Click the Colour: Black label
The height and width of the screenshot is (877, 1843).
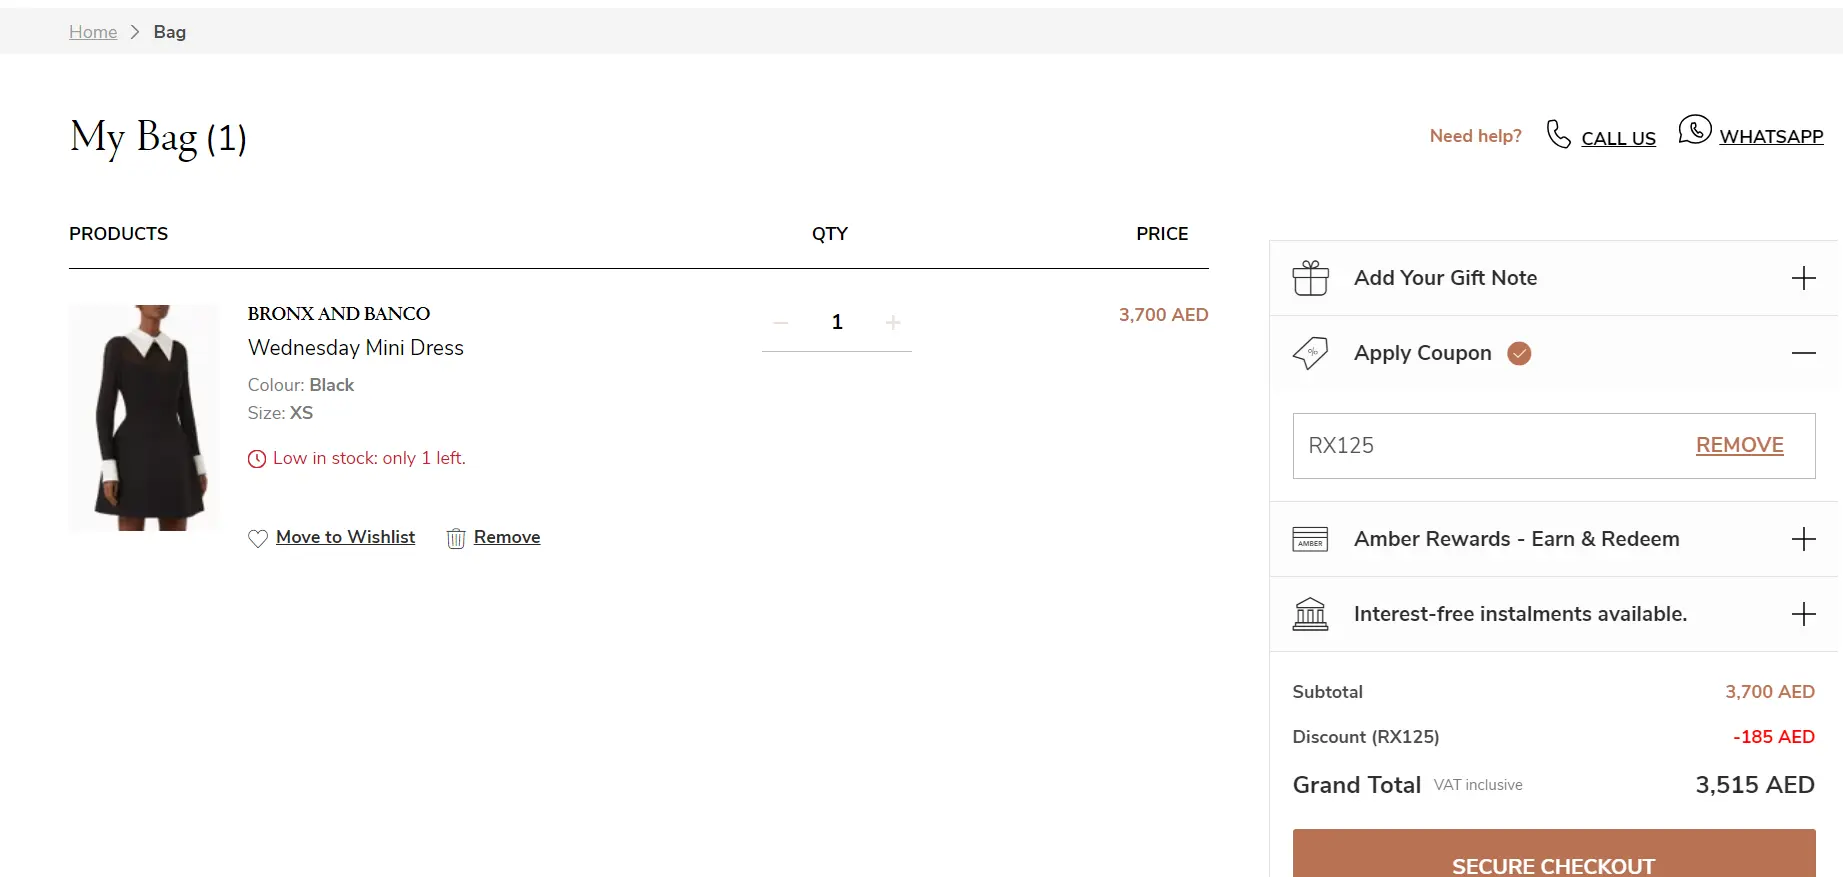[x=301, y=385]
